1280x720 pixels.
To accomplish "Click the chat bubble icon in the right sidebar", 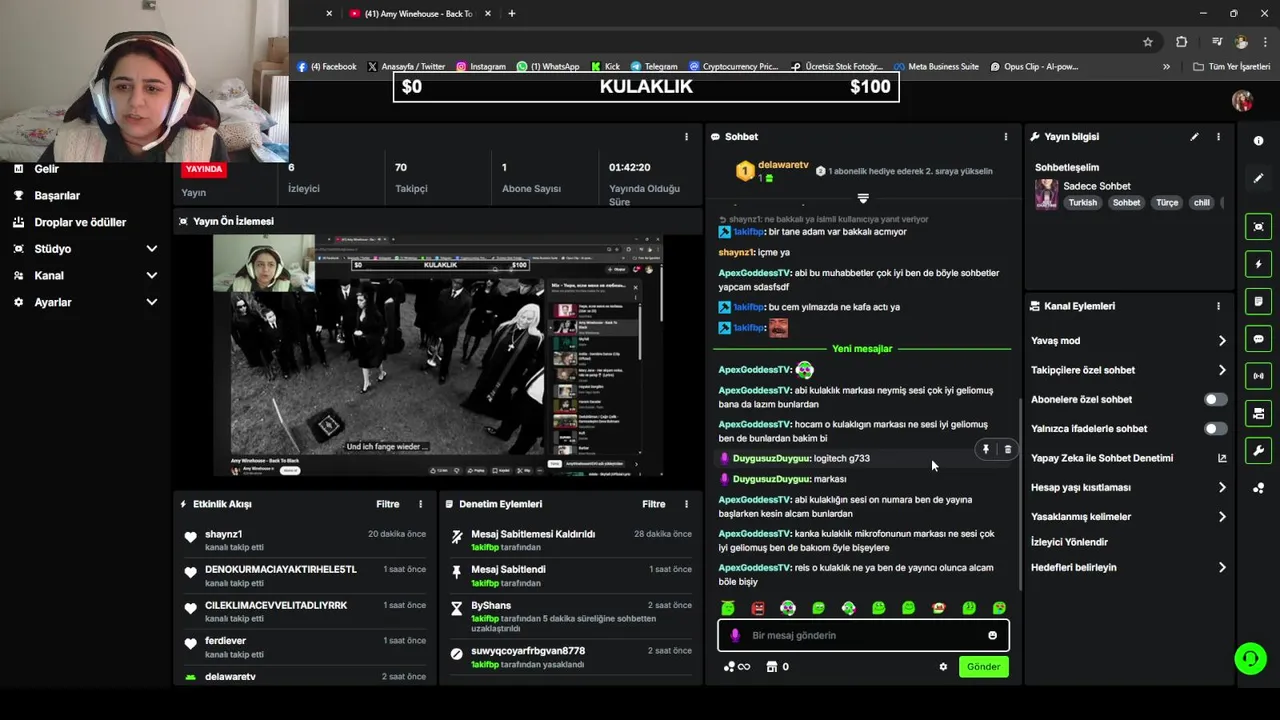I will [1258, 339].
